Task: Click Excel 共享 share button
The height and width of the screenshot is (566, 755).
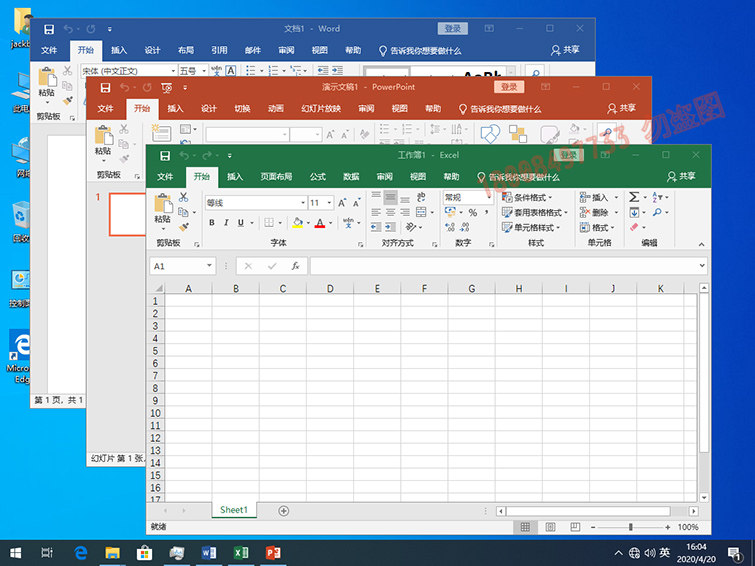Action: click(681, 176)
